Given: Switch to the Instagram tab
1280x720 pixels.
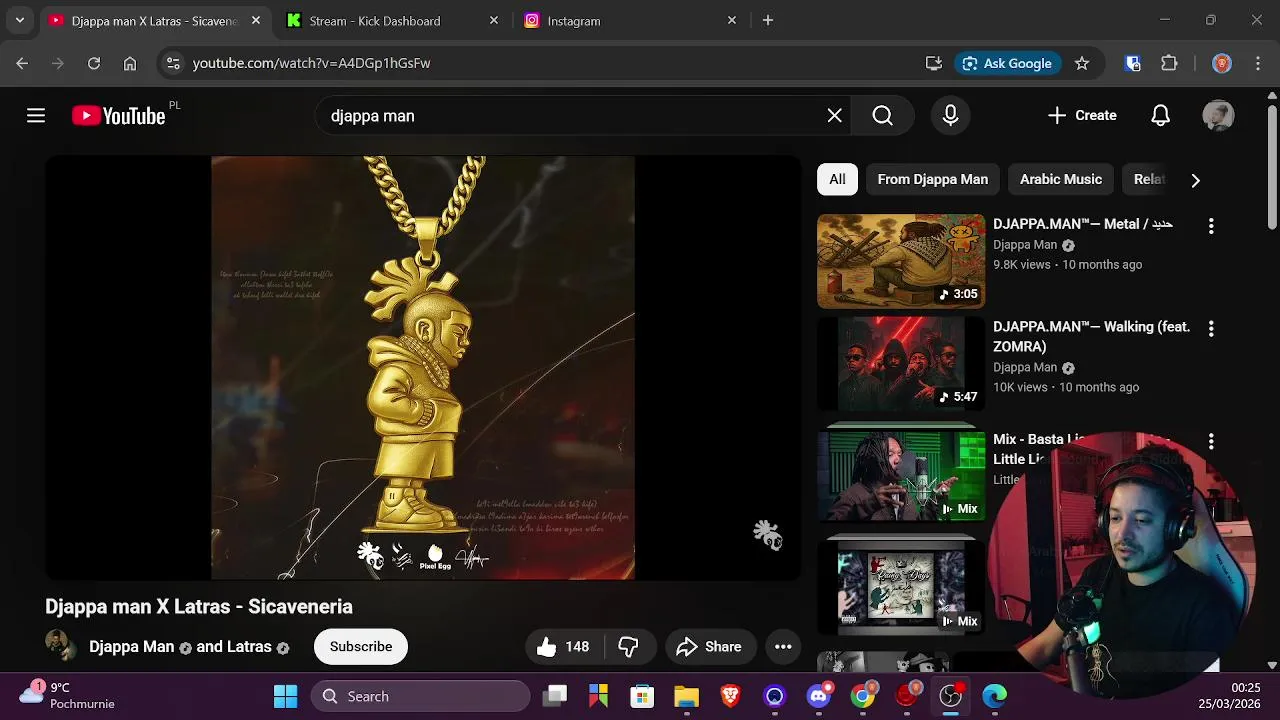Looking at the screenshot, I should point(630,20).
